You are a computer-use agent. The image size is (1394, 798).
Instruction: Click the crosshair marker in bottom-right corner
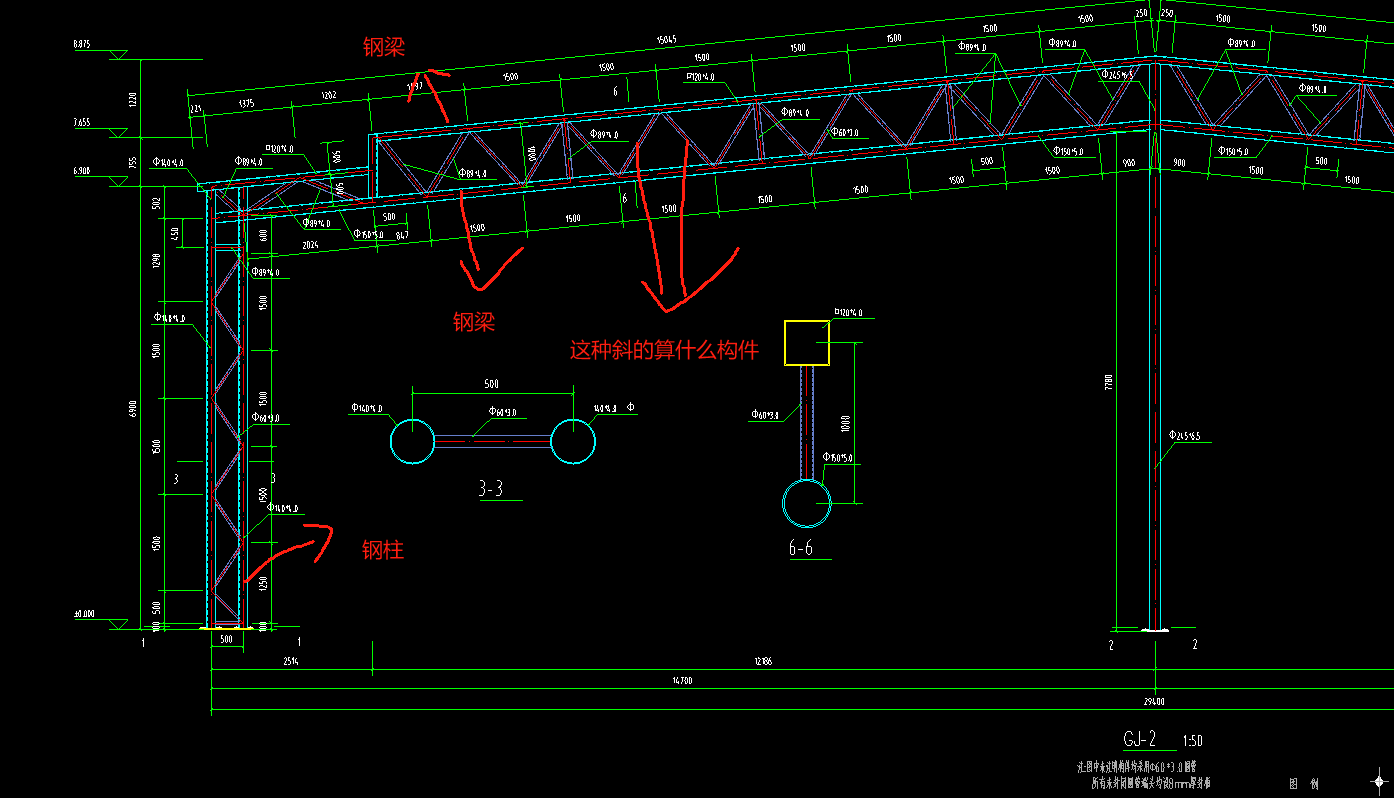click(x=1379, y=781)
